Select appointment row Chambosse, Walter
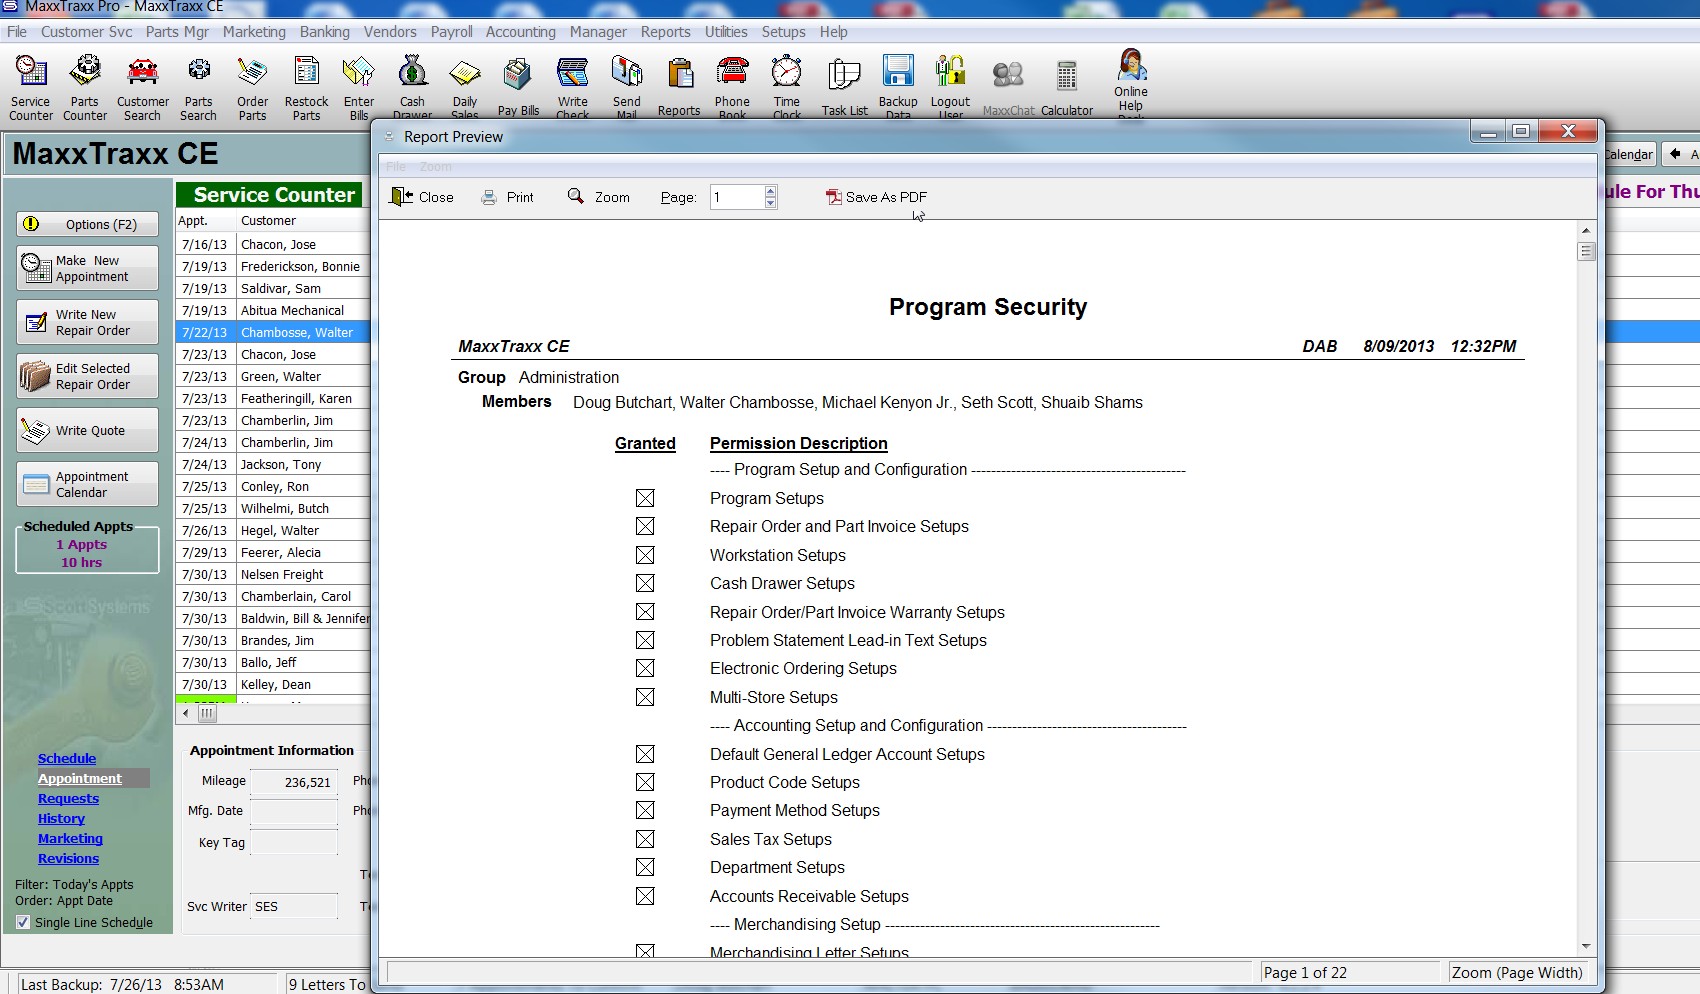Image resolution: width=1700 pixels, height=994 pixels. pyautogui.click(x=273, y=332)
